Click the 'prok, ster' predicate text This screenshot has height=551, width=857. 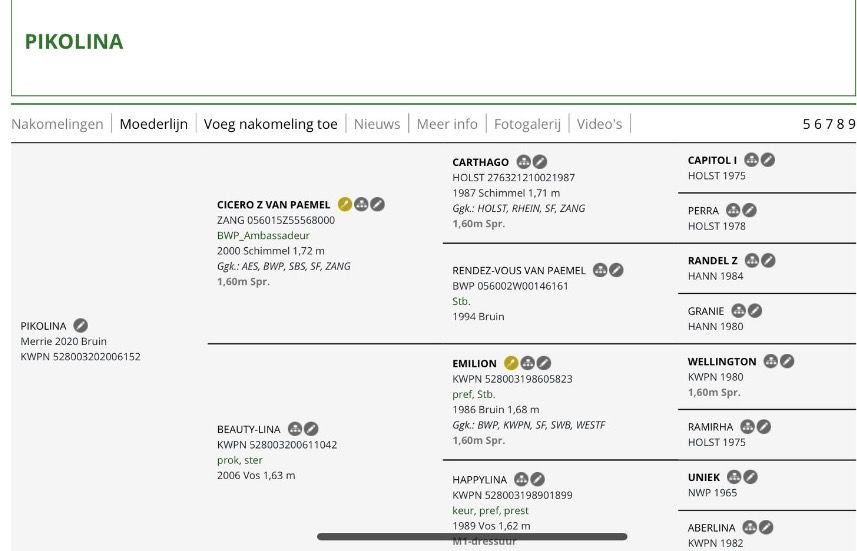(x=239, y=460)
